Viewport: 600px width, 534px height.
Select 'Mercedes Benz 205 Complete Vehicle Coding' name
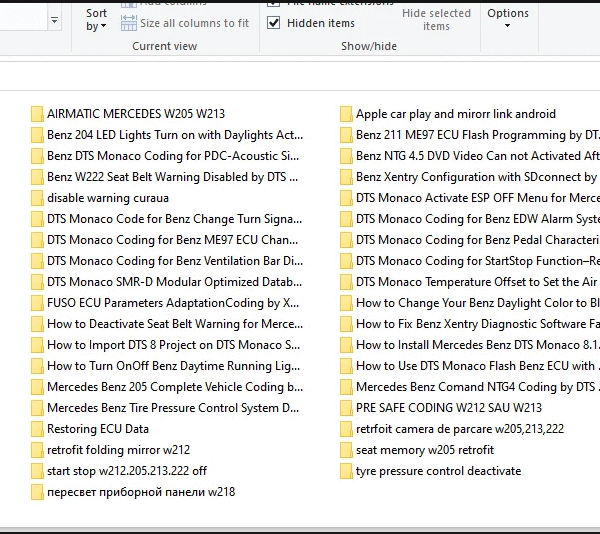pyautogui.click(x=175, y=387)
